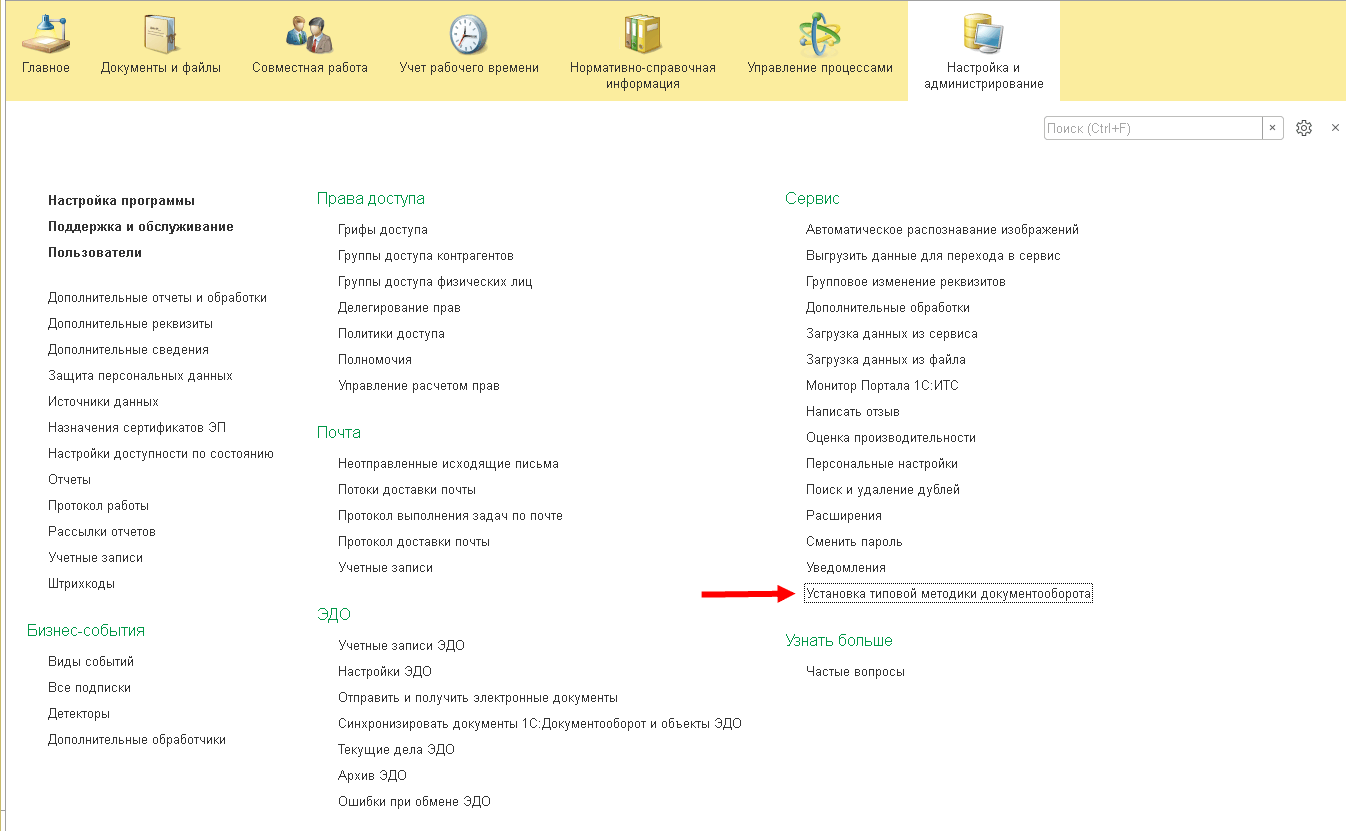Open Назначения сертификатов ЭП
Viewport: 1346px width, 831px height.
(137, 428)
